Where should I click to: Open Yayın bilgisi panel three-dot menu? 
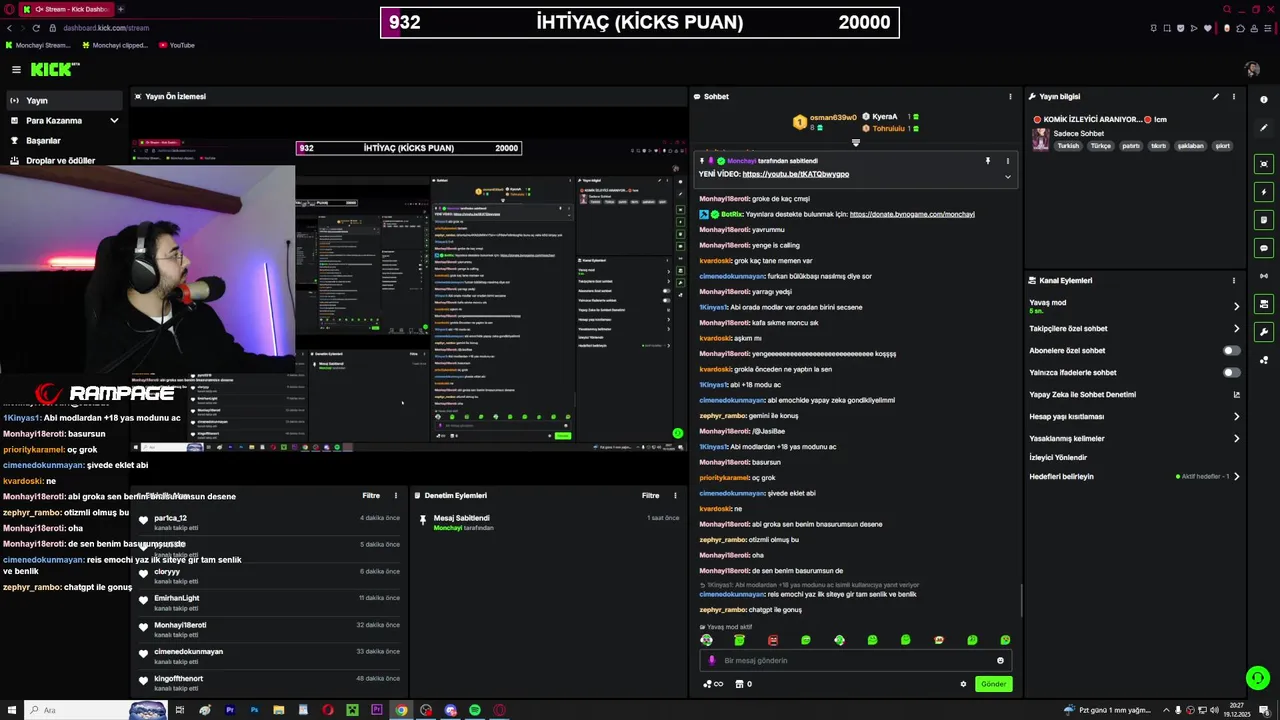(x=1234, y=97)
